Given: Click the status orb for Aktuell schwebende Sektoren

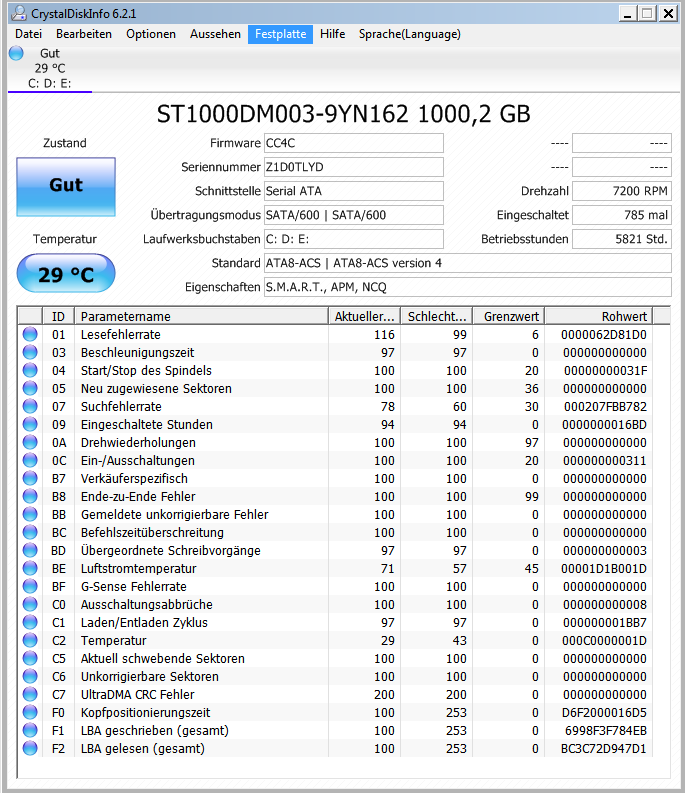Looking at the screenshot, I should 30,658.
